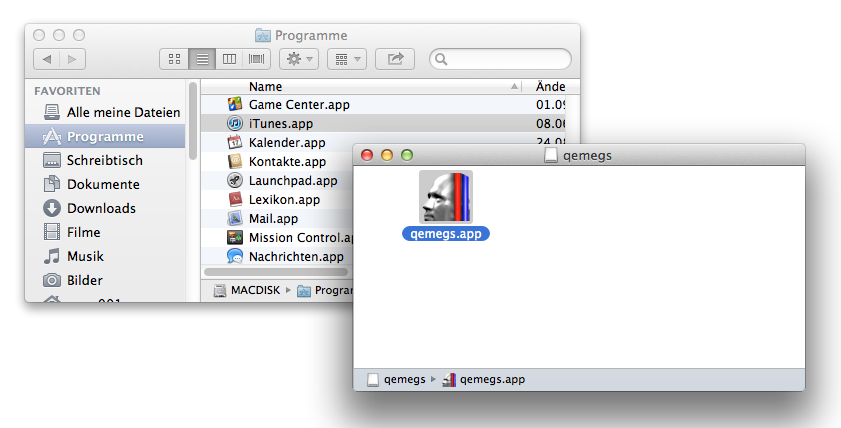Switch to Cover Flow view
The width and height of the screenshot is (841, 428).
pyautogui.click(x=257, y=59)
